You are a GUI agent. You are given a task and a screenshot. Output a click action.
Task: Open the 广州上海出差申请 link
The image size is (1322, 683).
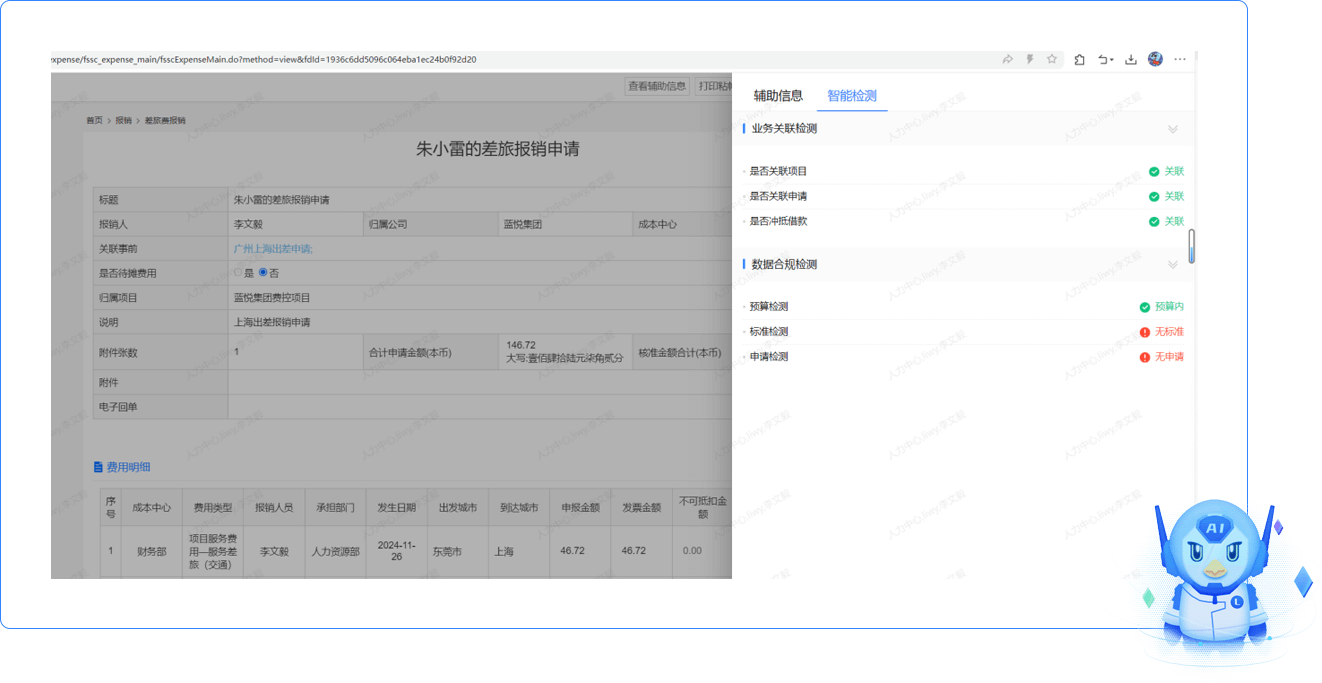[x=273, y=249]
